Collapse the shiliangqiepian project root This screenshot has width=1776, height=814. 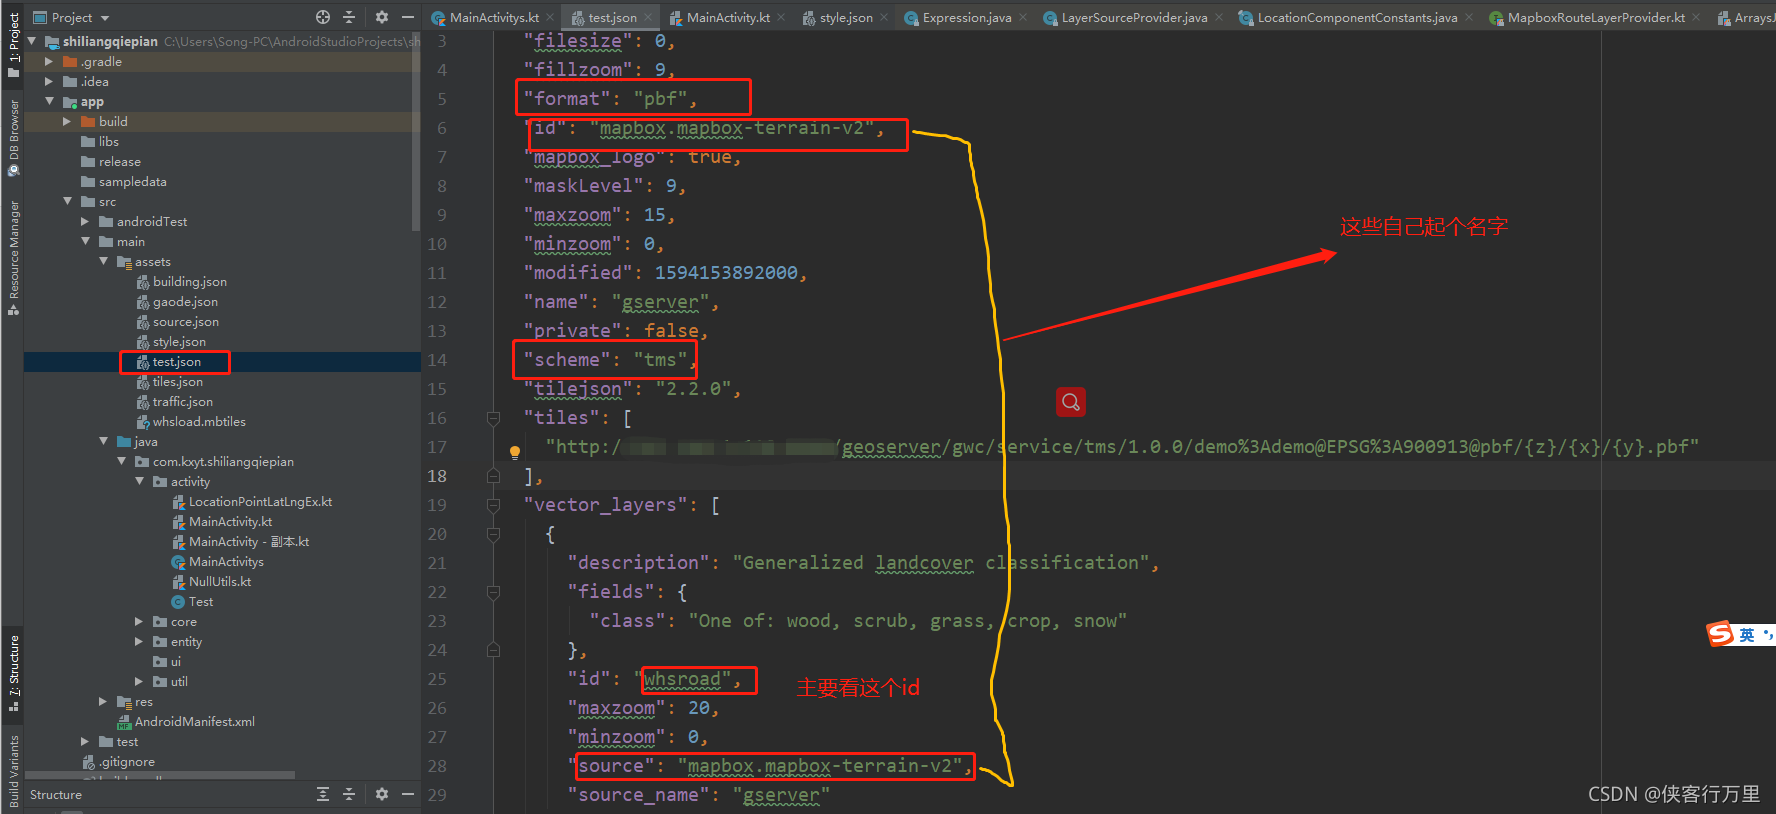click(x=32, y=41)
